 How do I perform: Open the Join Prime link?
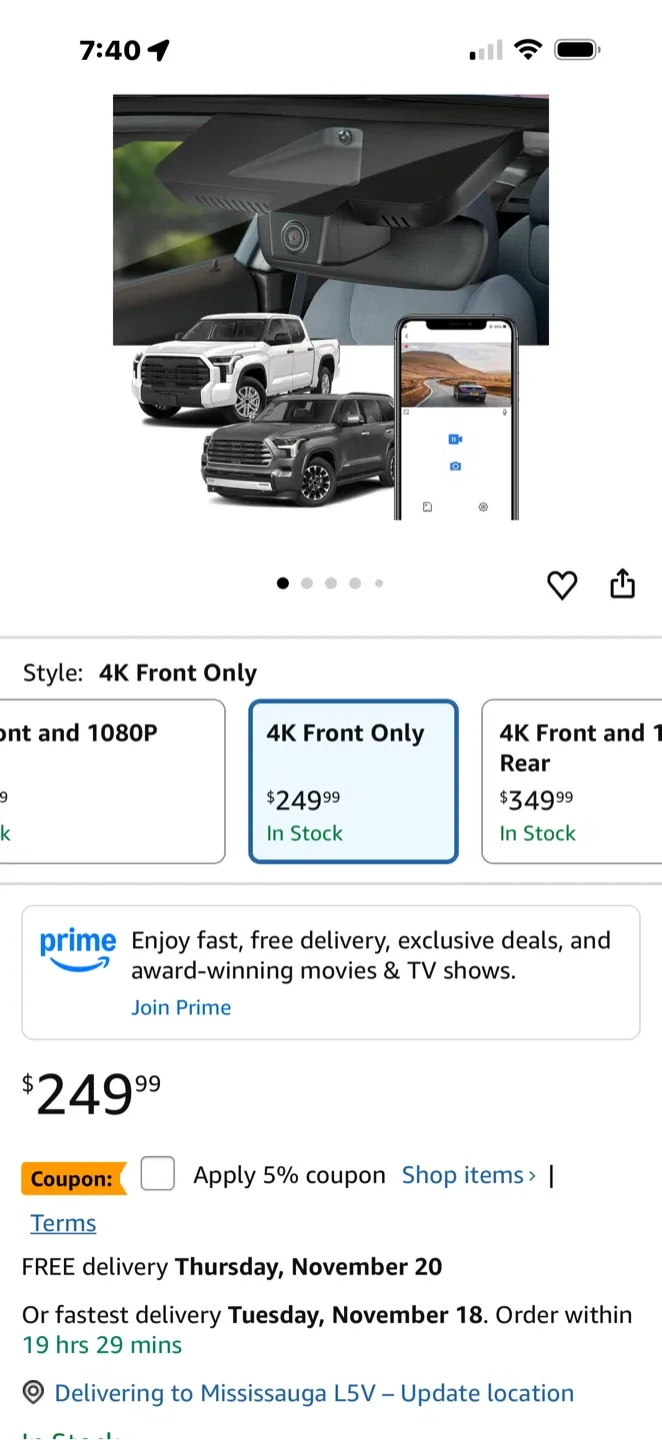pyautogui.click(x=181, y=1007)
